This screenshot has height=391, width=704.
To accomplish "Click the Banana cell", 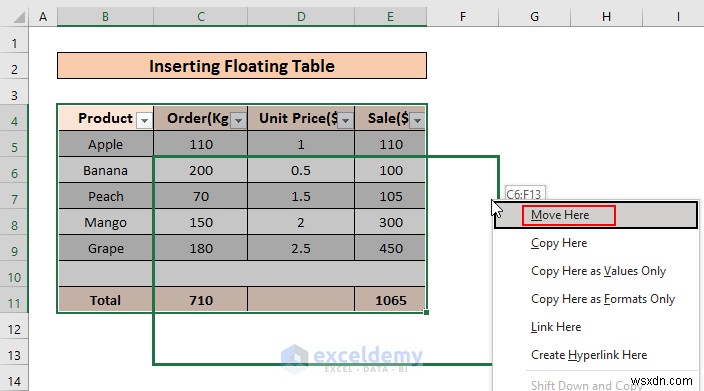I will pos(106,170).
